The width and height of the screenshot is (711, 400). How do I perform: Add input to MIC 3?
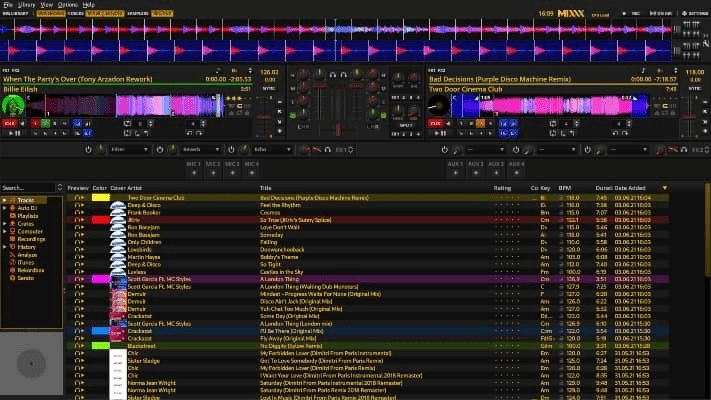pyautogui.click(x=232, y=173)
